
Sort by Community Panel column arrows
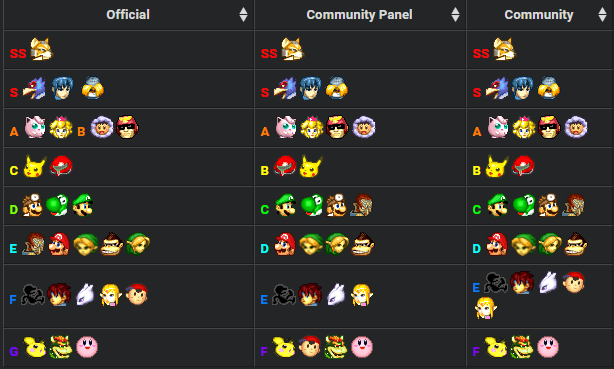455,14
